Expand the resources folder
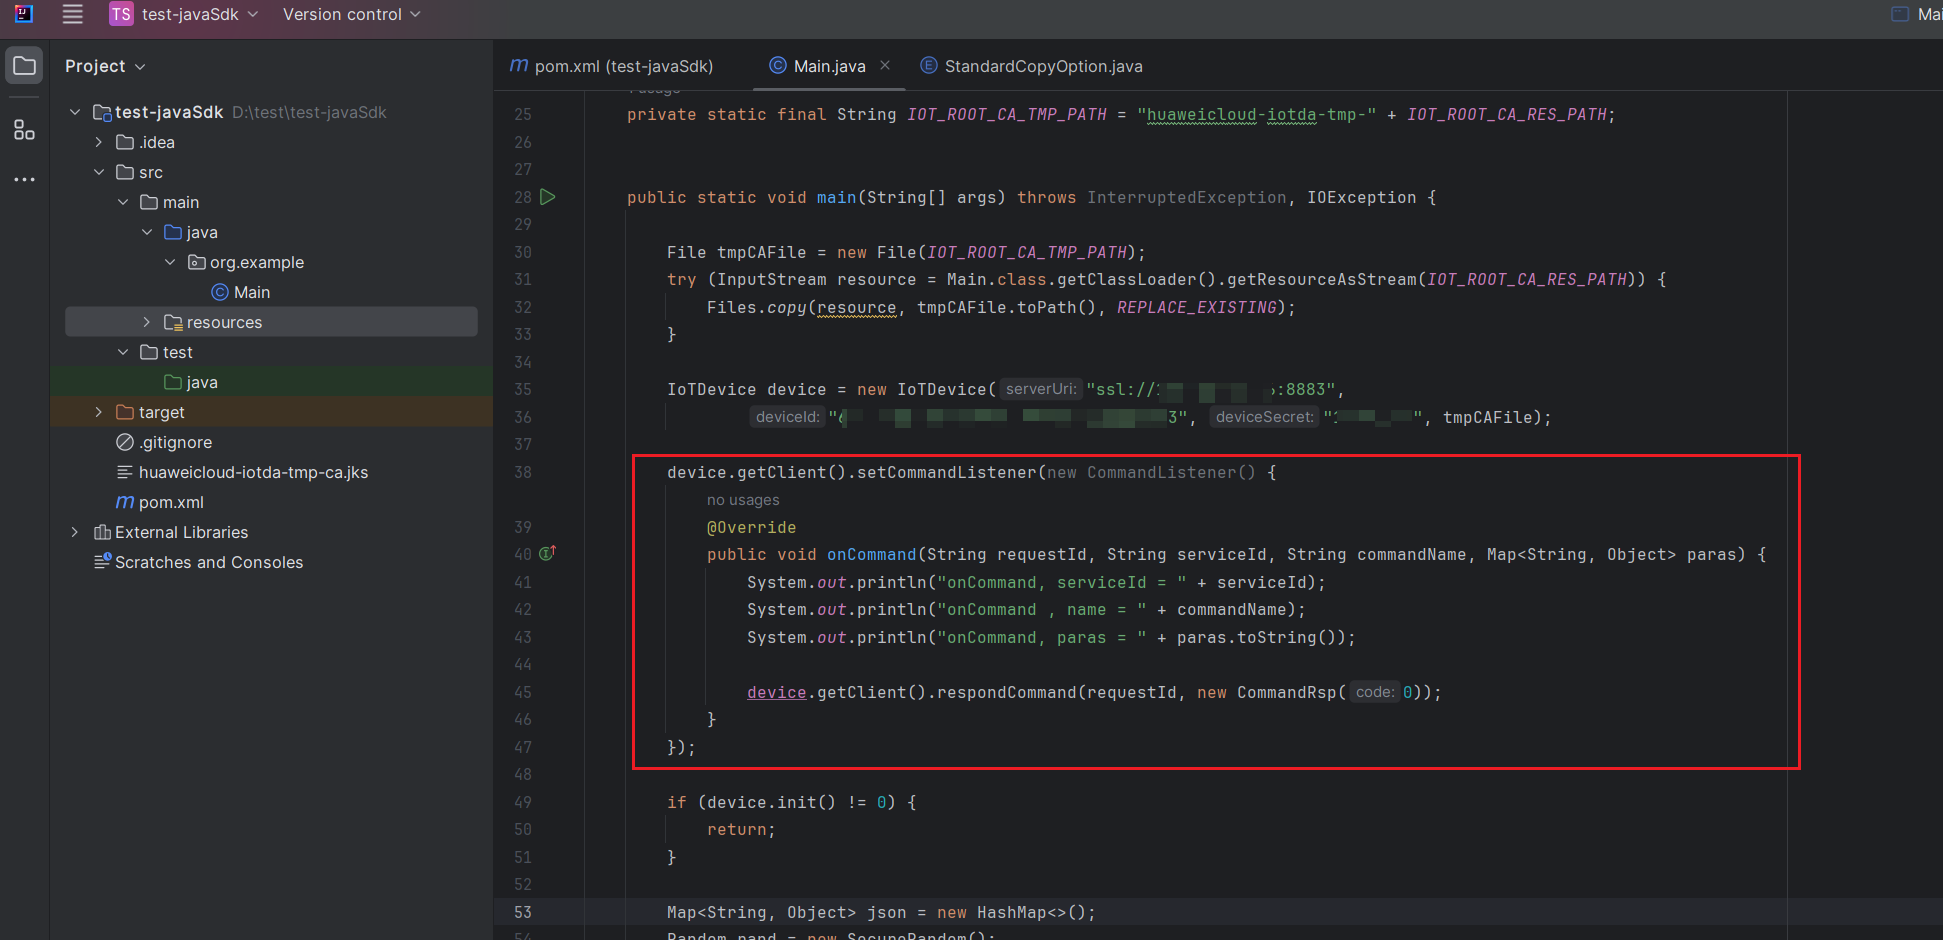 pos(147,322)
